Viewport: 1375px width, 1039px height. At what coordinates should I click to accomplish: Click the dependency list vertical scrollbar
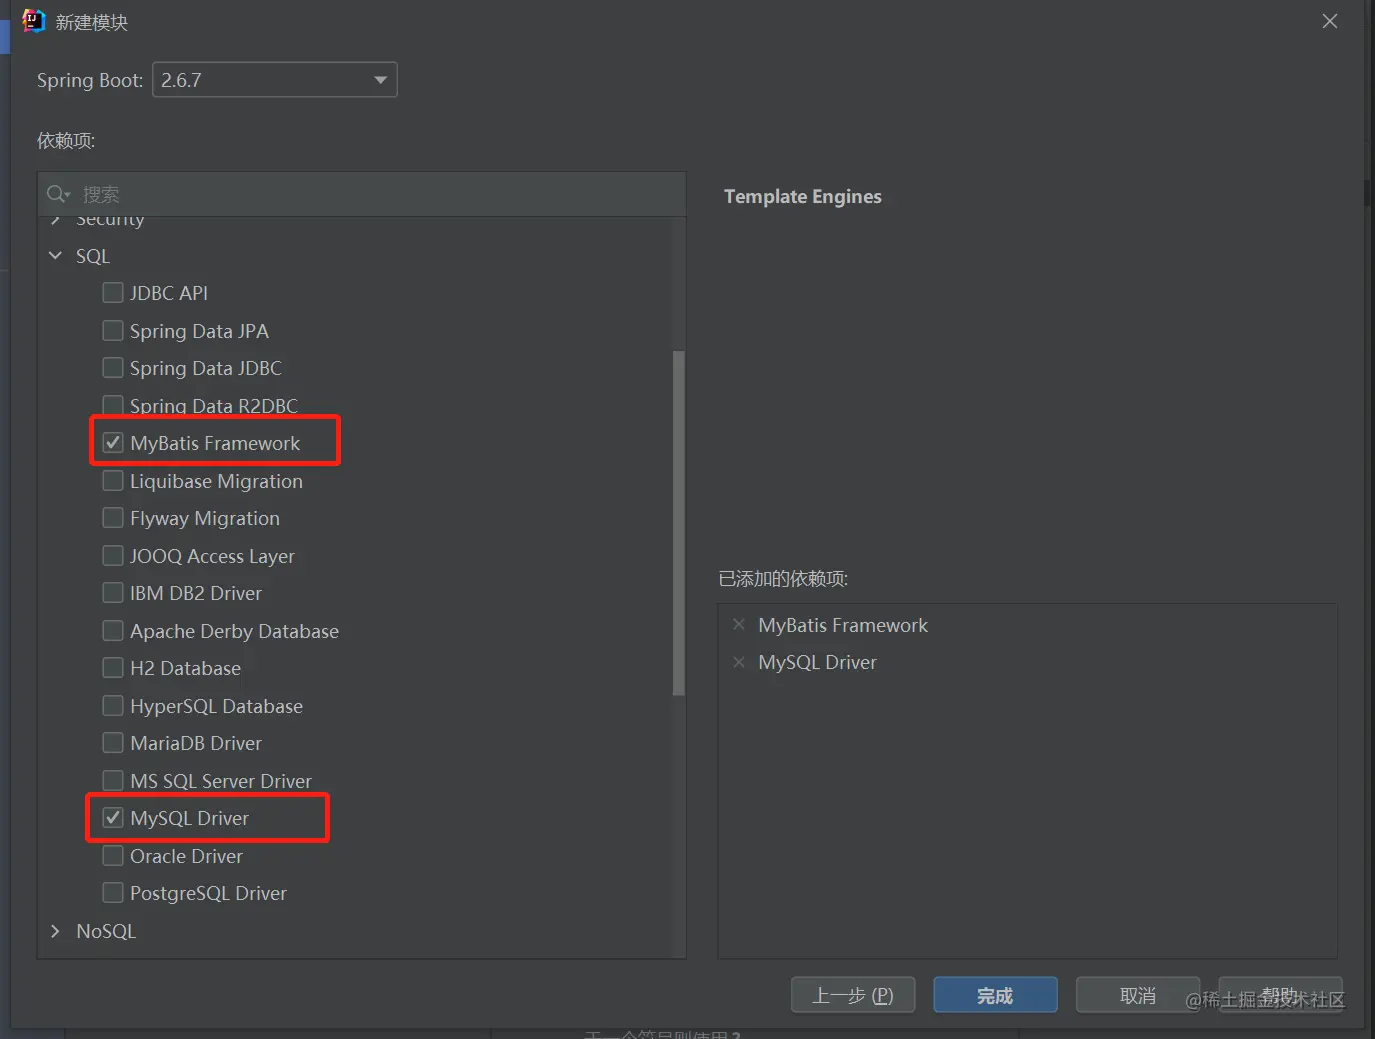coord(679,522)
